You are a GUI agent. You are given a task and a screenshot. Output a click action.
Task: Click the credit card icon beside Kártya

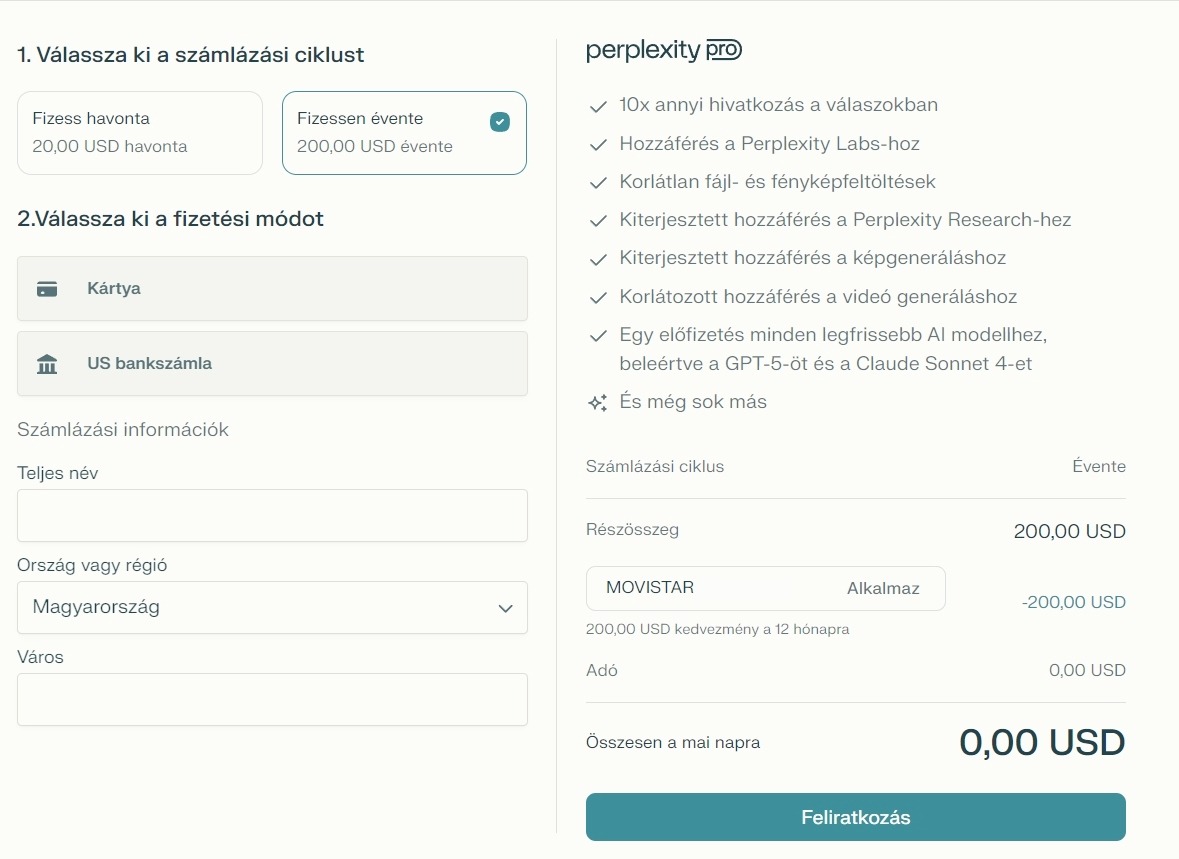pyautogui.click(x=47, y=289)
